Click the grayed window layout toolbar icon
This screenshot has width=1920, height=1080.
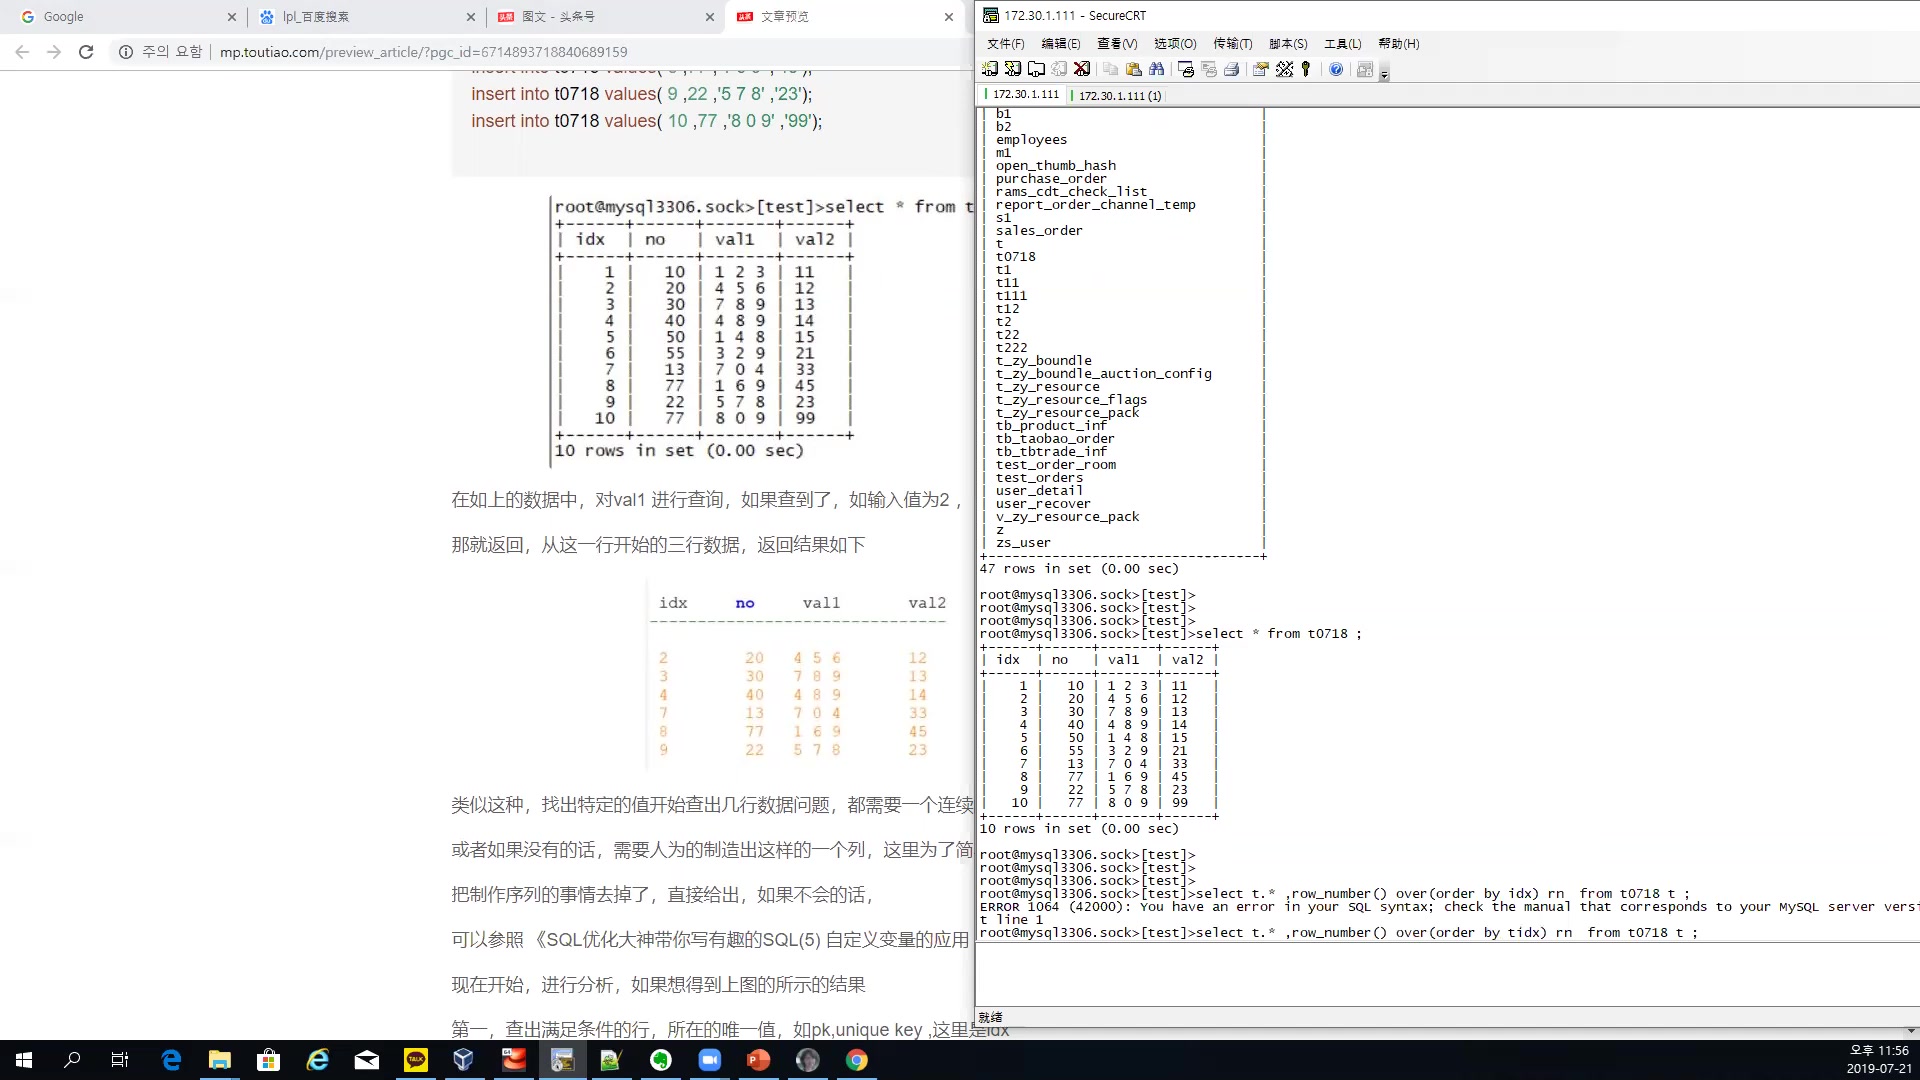[1365, 69]
